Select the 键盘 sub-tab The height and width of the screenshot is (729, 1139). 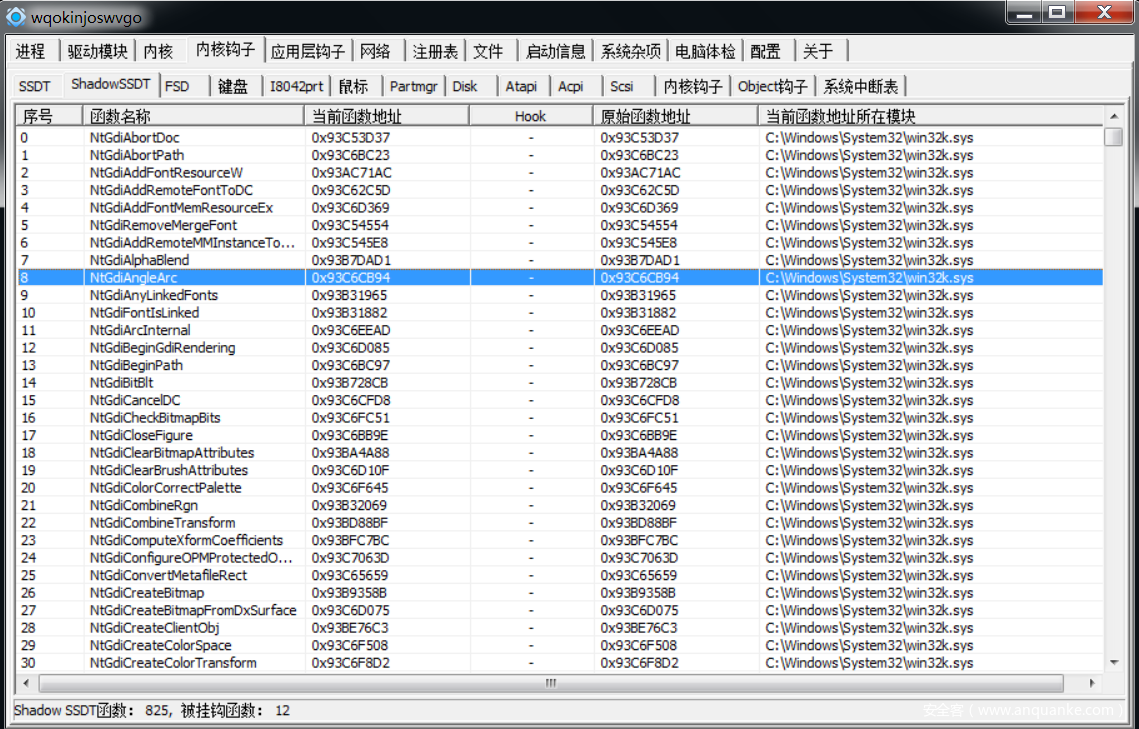click(x=233, y=86)
